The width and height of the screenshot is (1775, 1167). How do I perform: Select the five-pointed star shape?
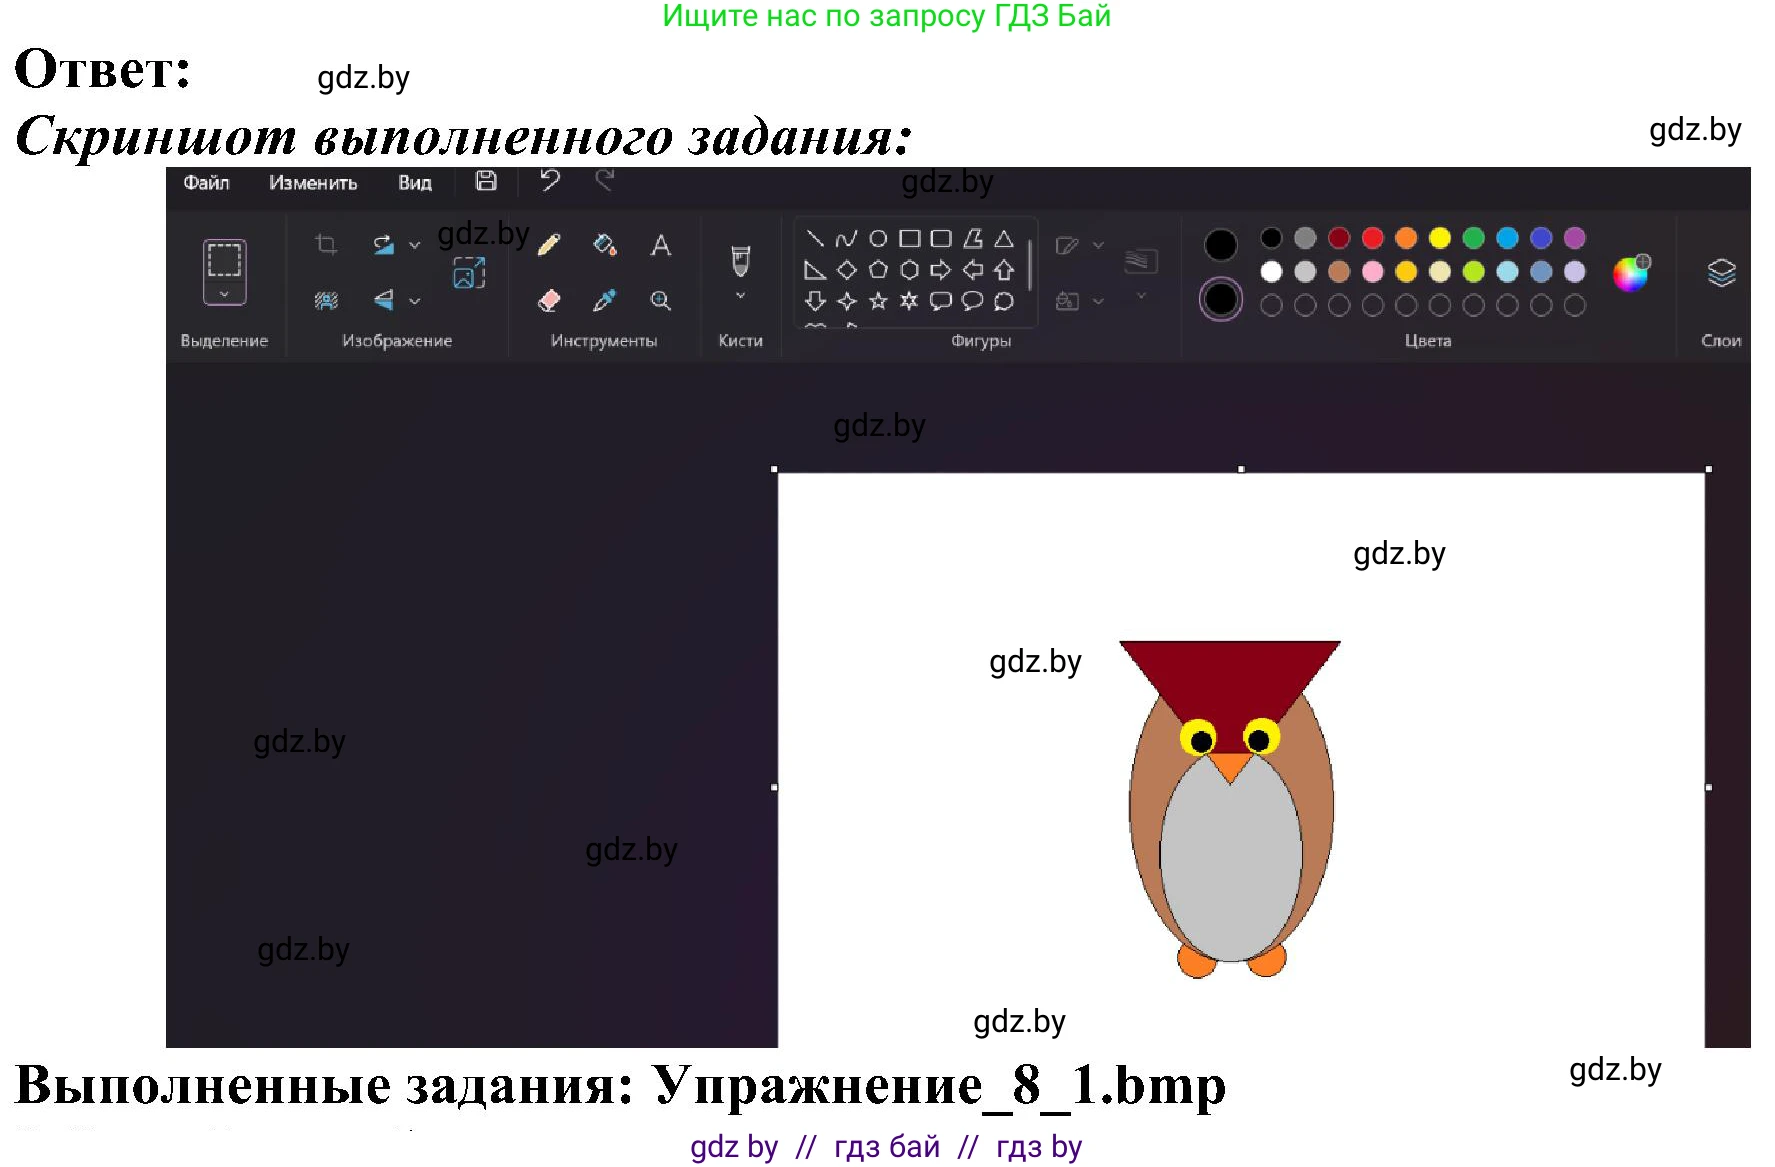[878, 302]
